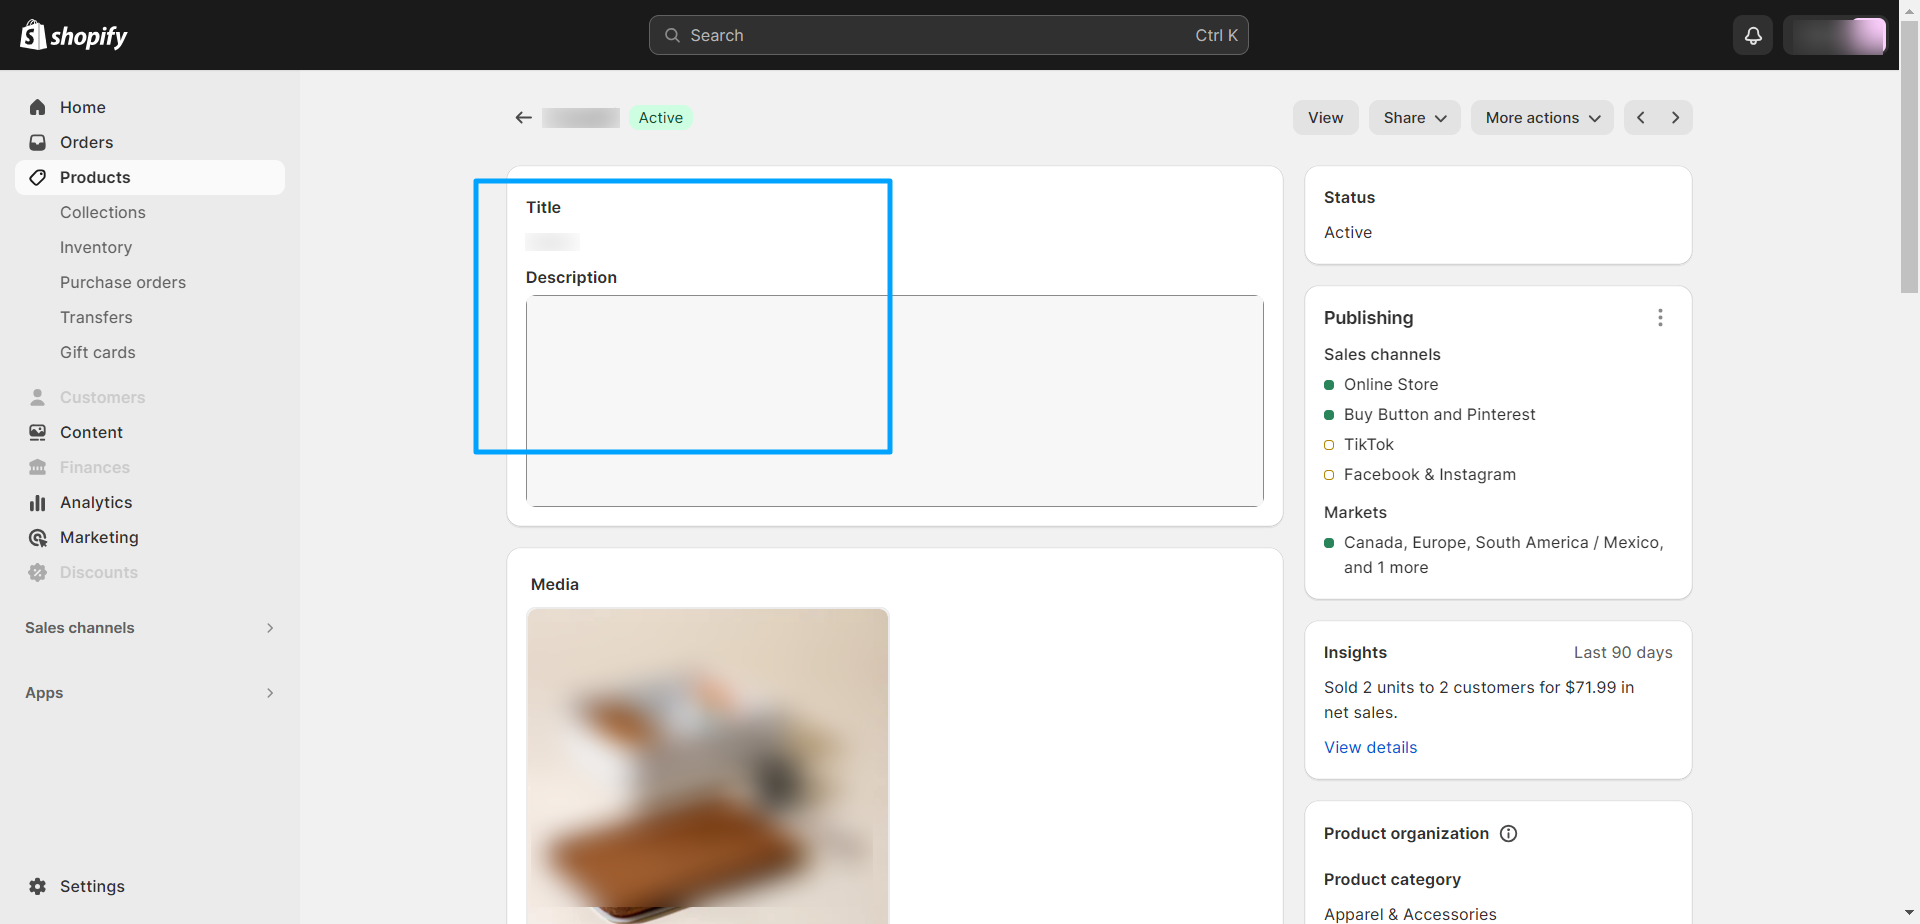Screen dimensions: 1920x924
Task: Click the Analytics bar chart icon
Action: [x=38, y=502]
